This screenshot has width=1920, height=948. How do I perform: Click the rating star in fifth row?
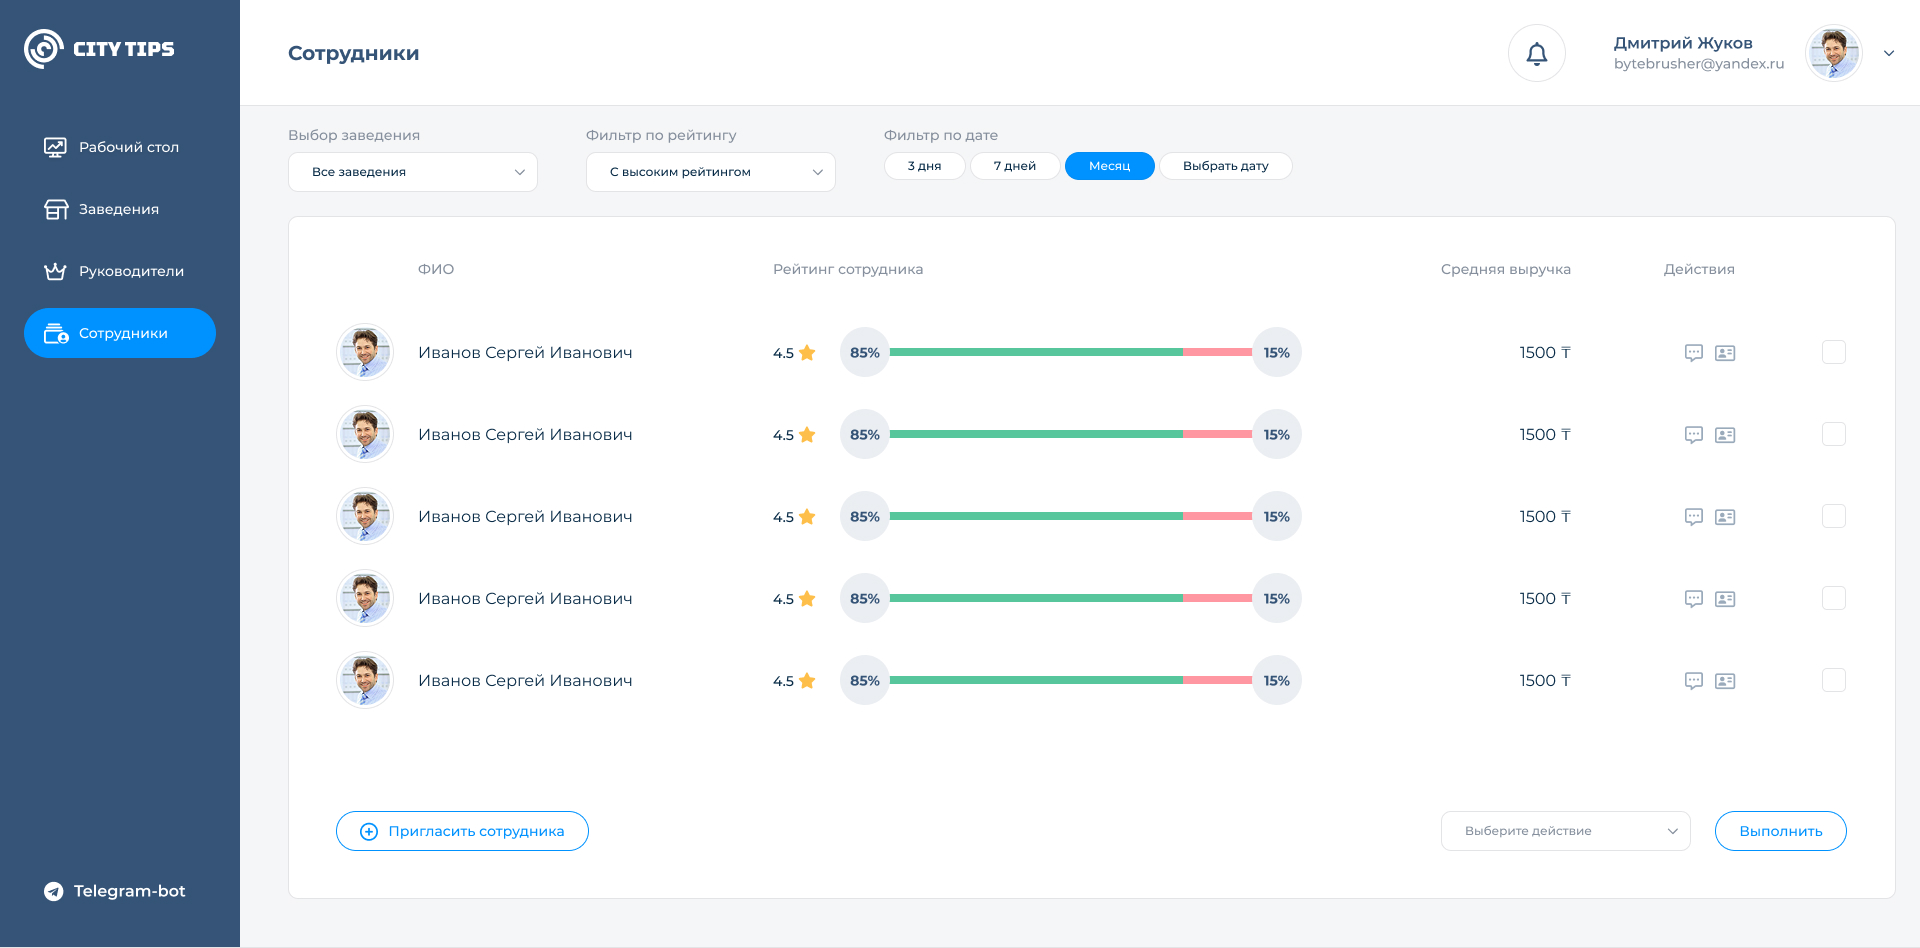tap(807, 680)
